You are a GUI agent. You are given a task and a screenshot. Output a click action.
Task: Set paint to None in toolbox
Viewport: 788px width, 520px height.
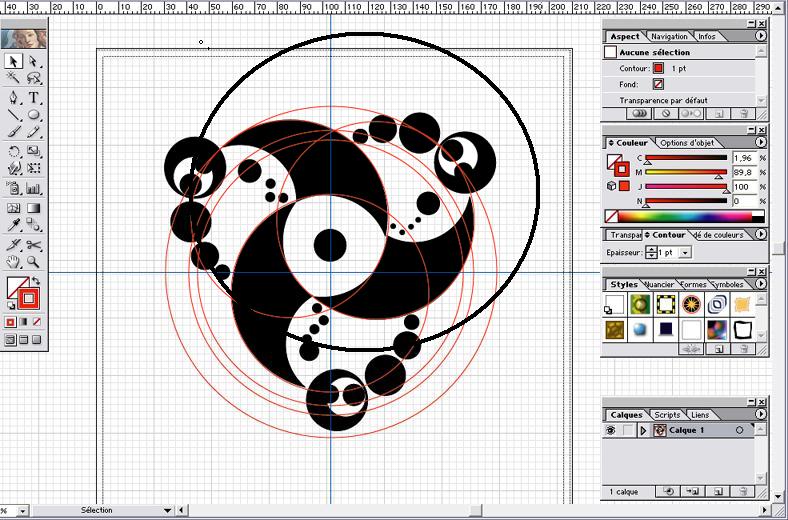(36, 322)
